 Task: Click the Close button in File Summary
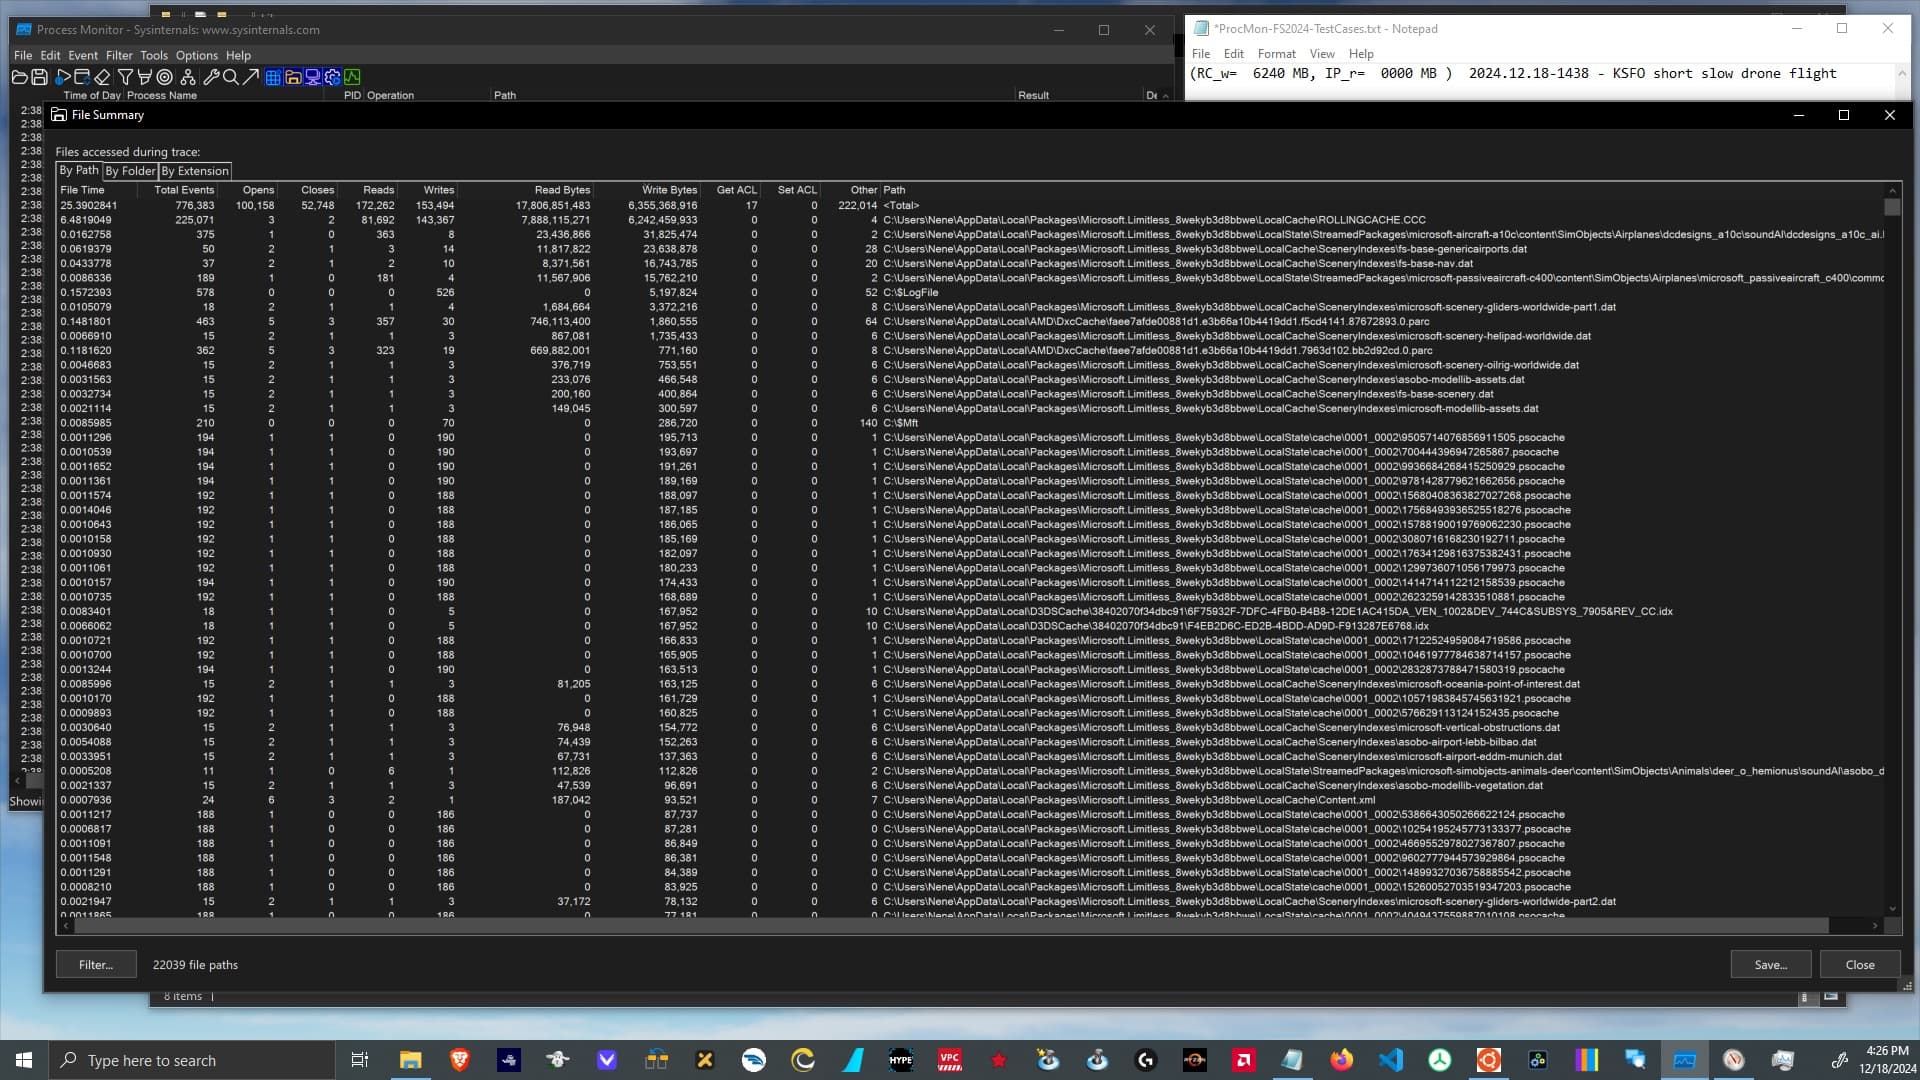tap(1860, 965)
